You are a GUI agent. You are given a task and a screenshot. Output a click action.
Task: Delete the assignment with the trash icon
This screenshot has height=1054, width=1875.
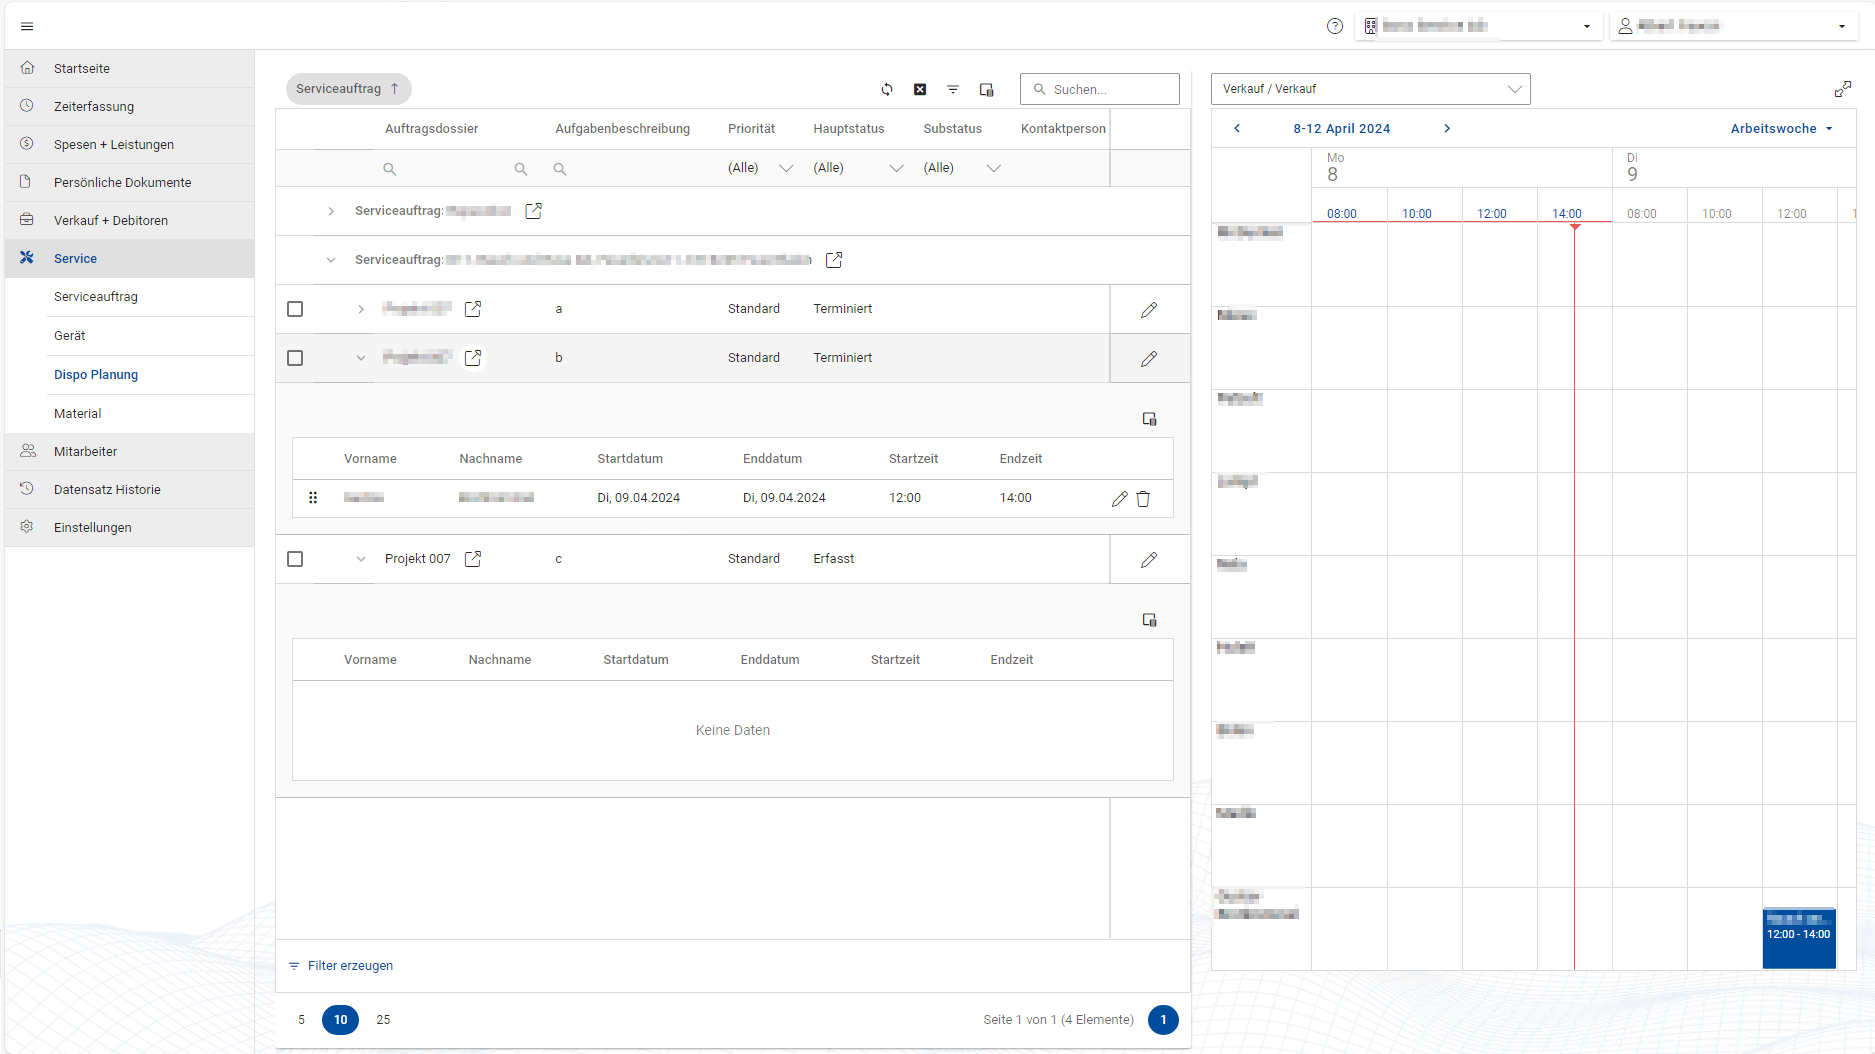pos(1143,499)
